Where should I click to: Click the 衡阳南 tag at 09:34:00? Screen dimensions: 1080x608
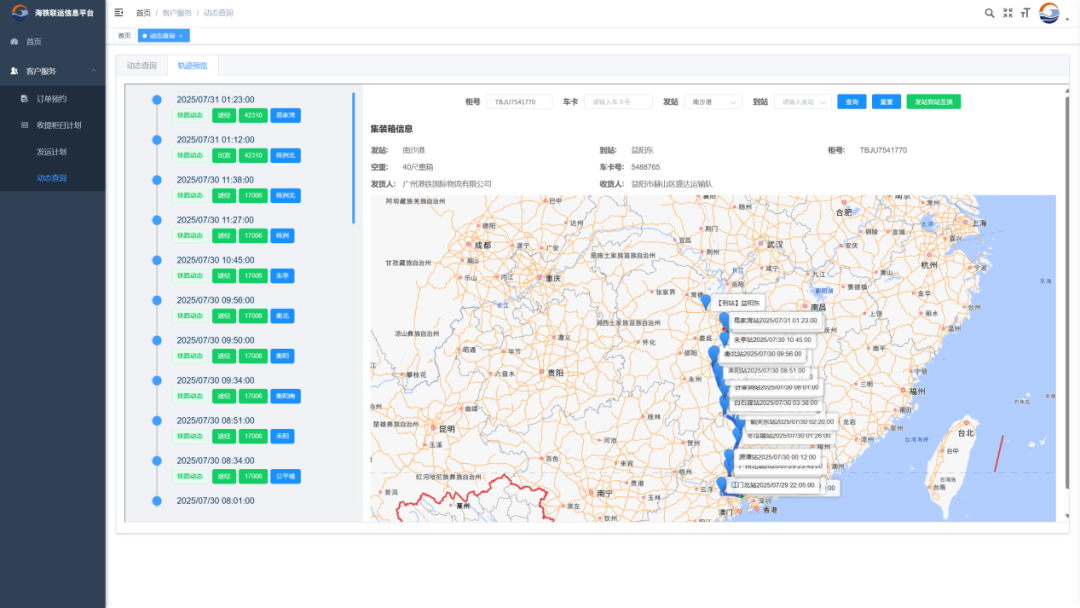285,396
